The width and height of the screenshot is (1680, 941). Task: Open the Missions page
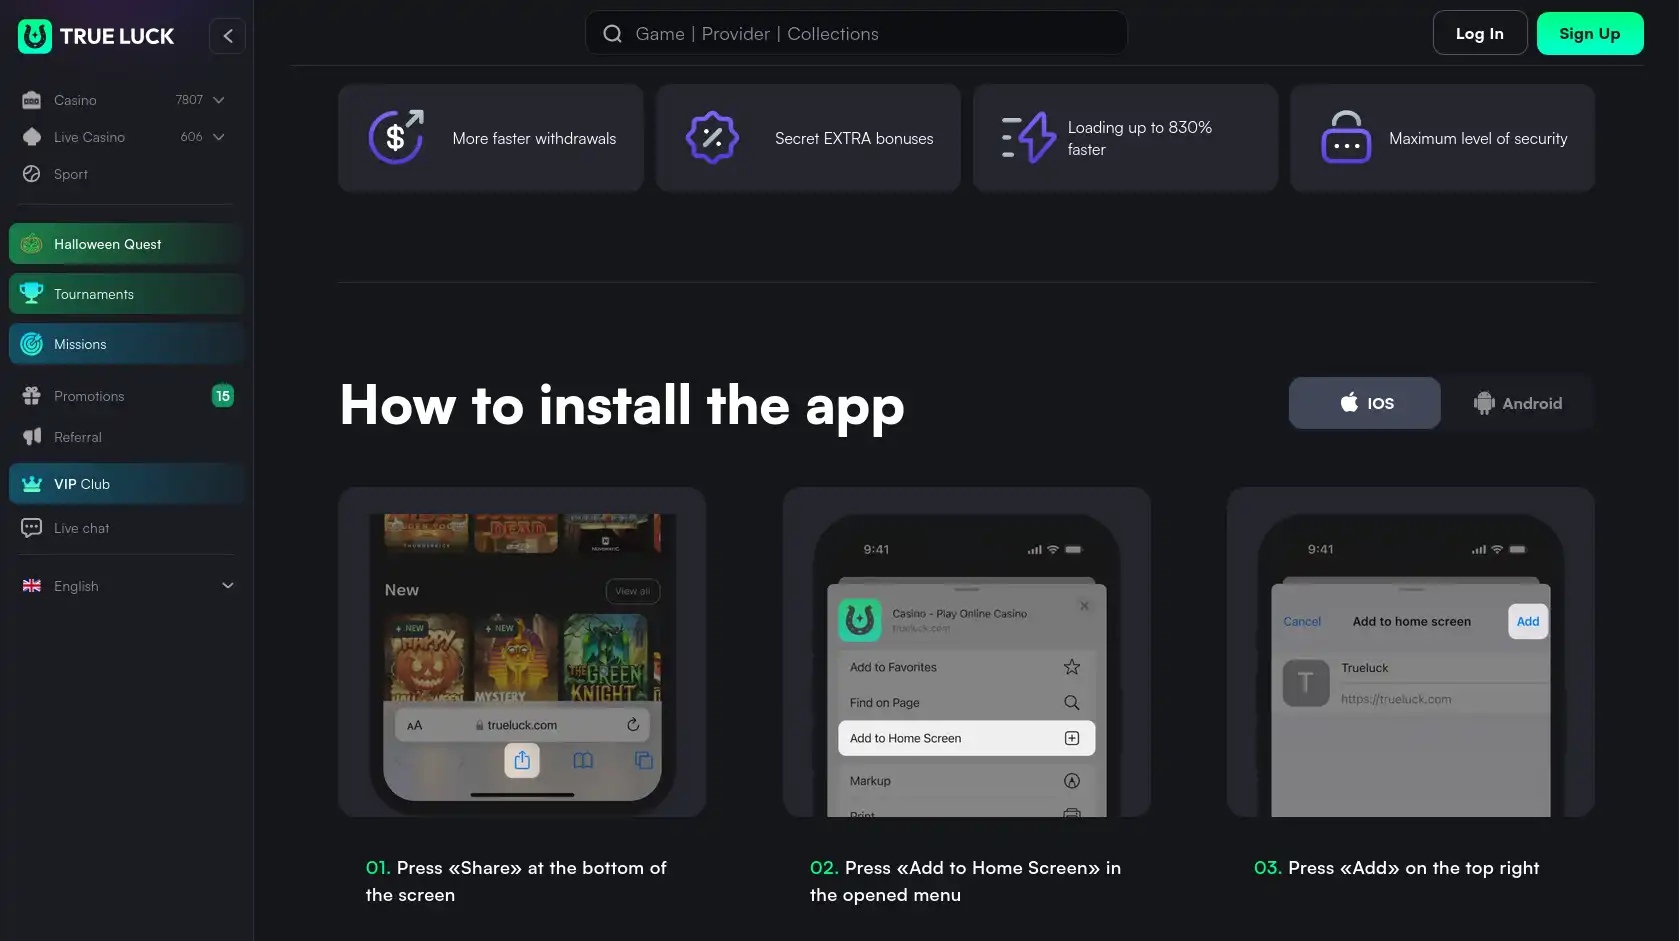tap(126, 344)
